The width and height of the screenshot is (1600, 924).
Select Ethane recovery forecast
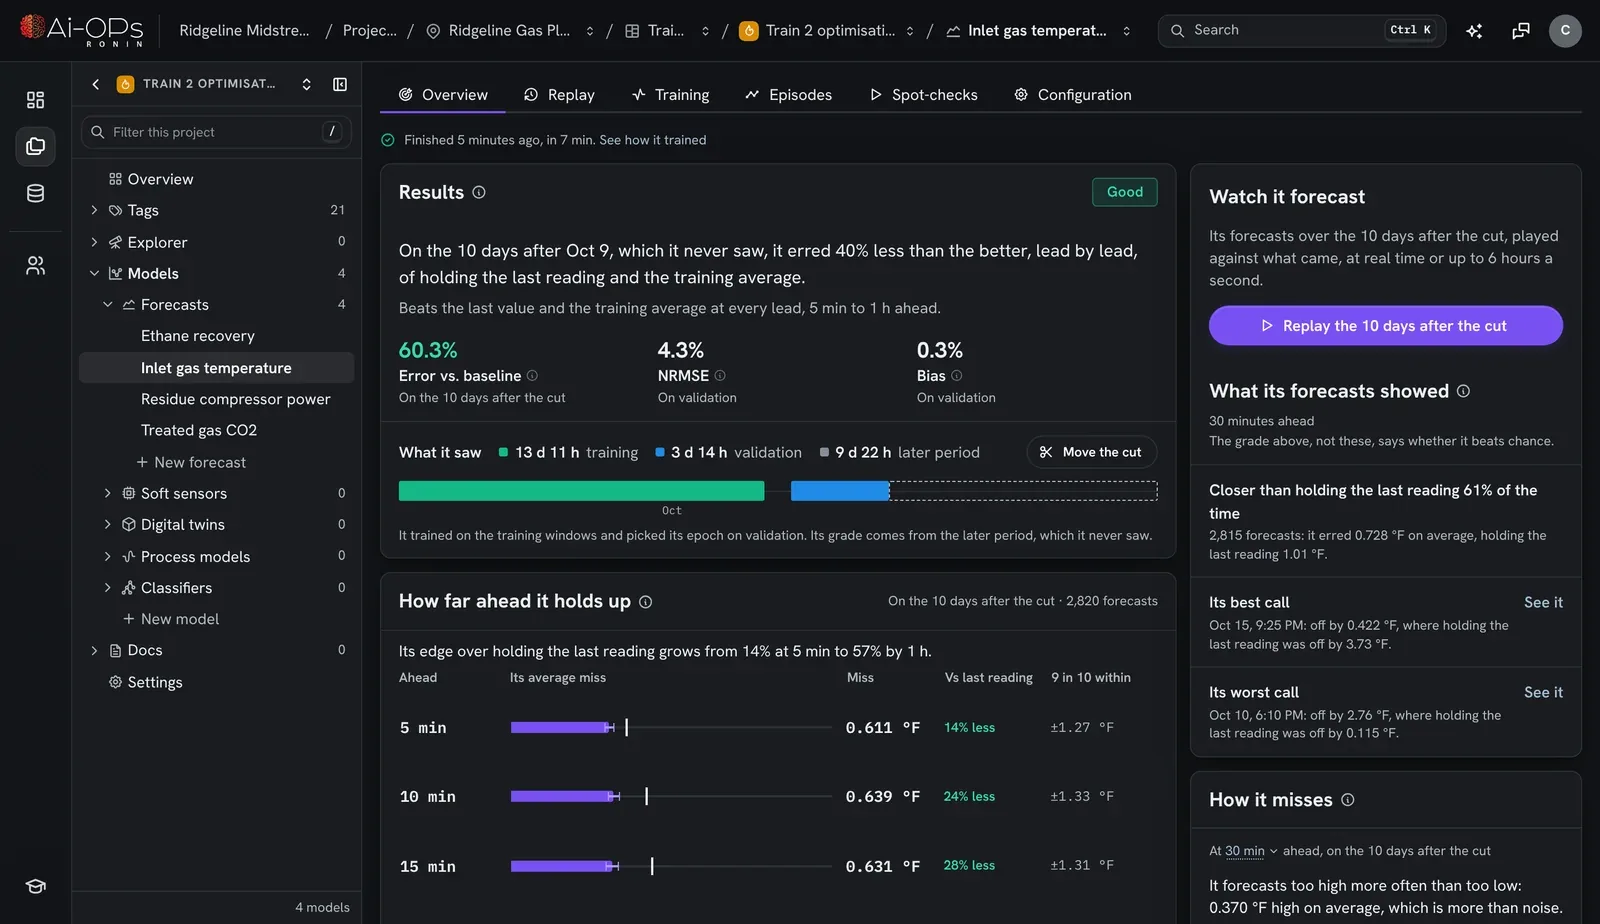pos(198,336)
